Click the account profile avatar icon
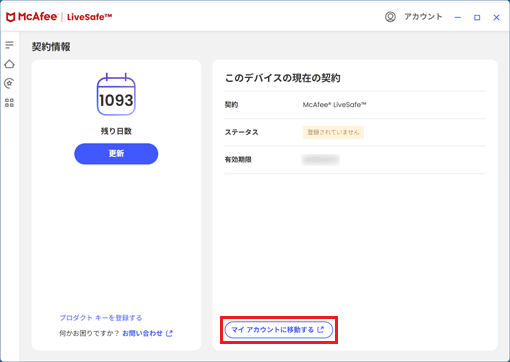510x362 pixels. click(390, 17)
